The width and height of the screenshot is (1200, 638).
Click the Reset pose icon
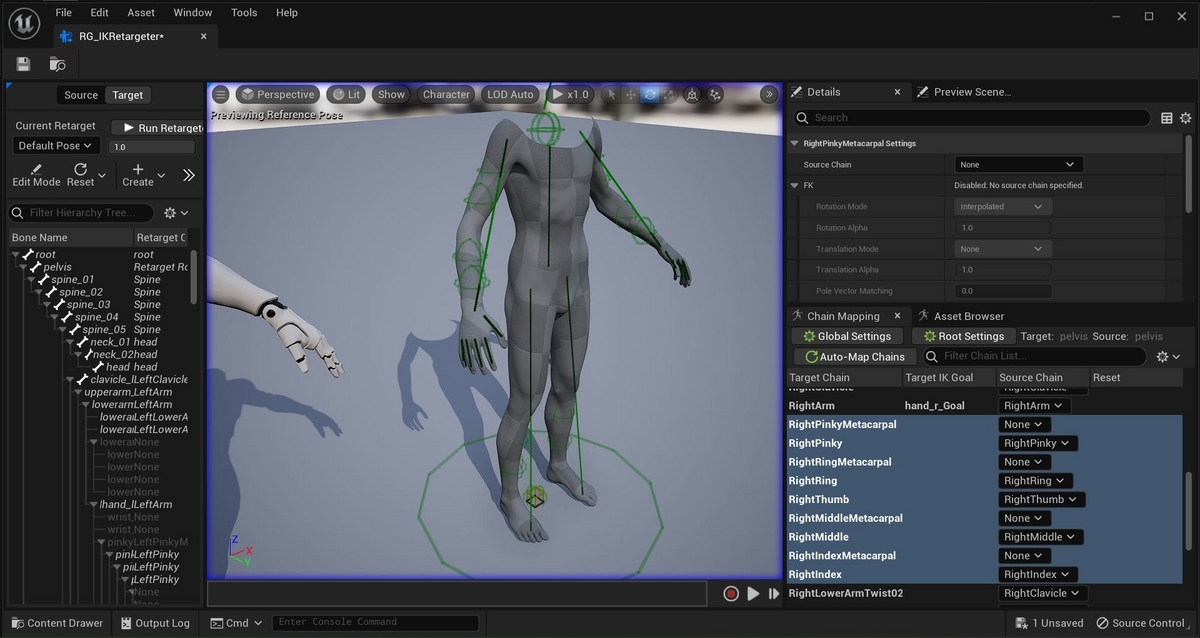[x=80, y=169]
